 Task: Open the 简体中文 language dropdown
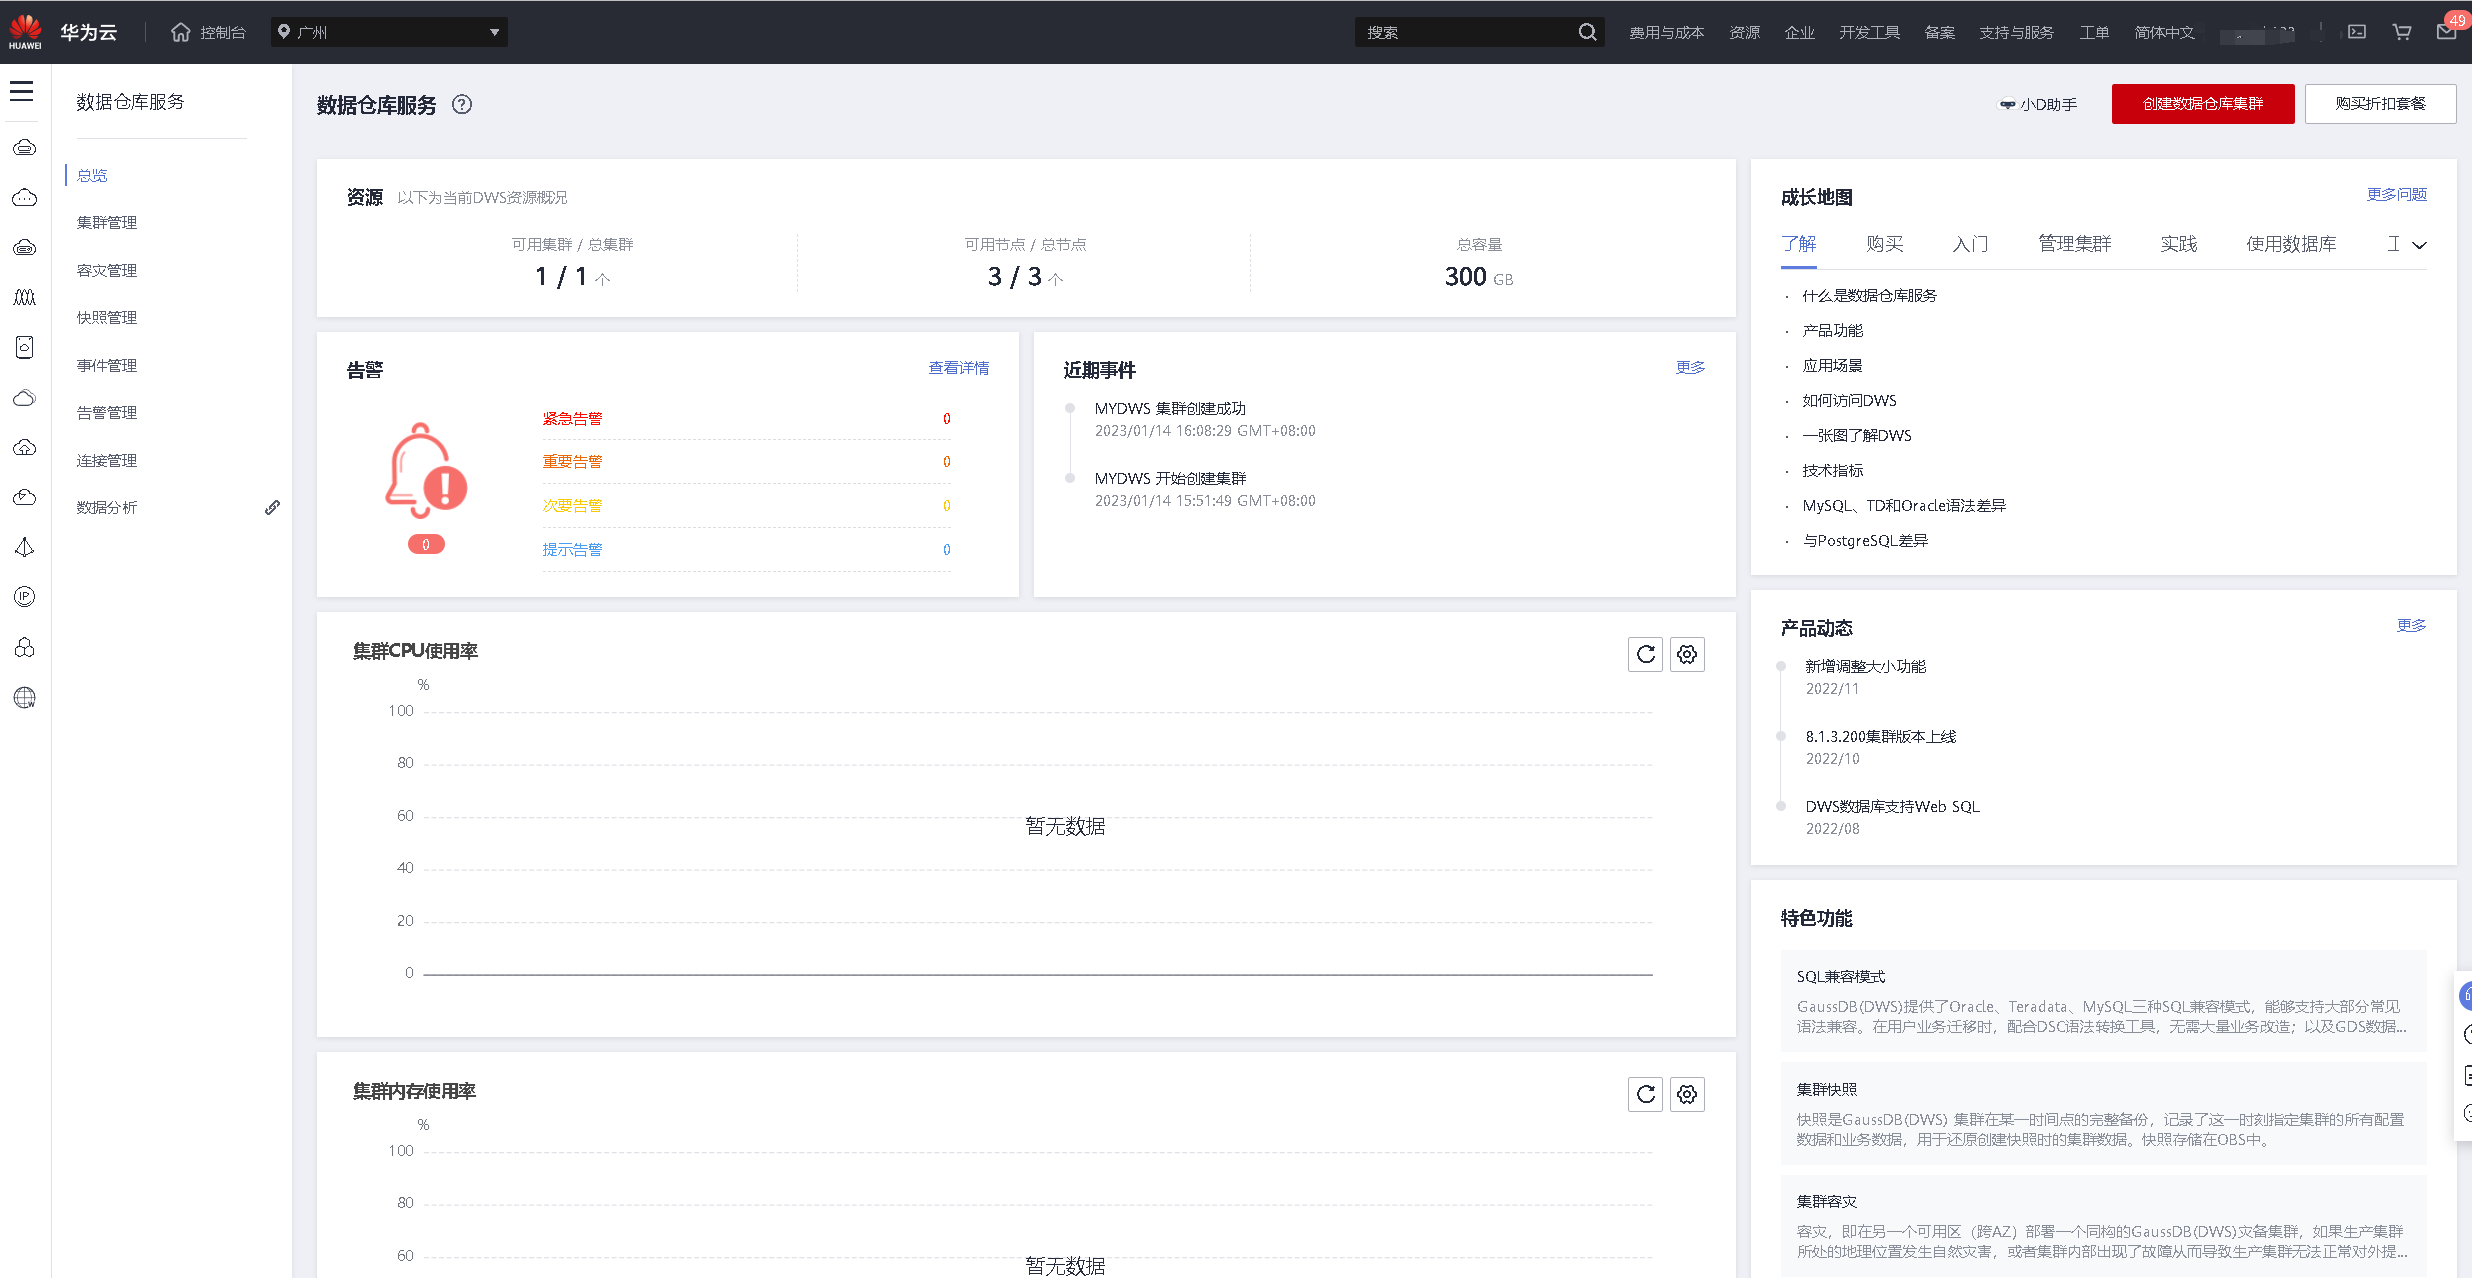(x=2164, y=32)
